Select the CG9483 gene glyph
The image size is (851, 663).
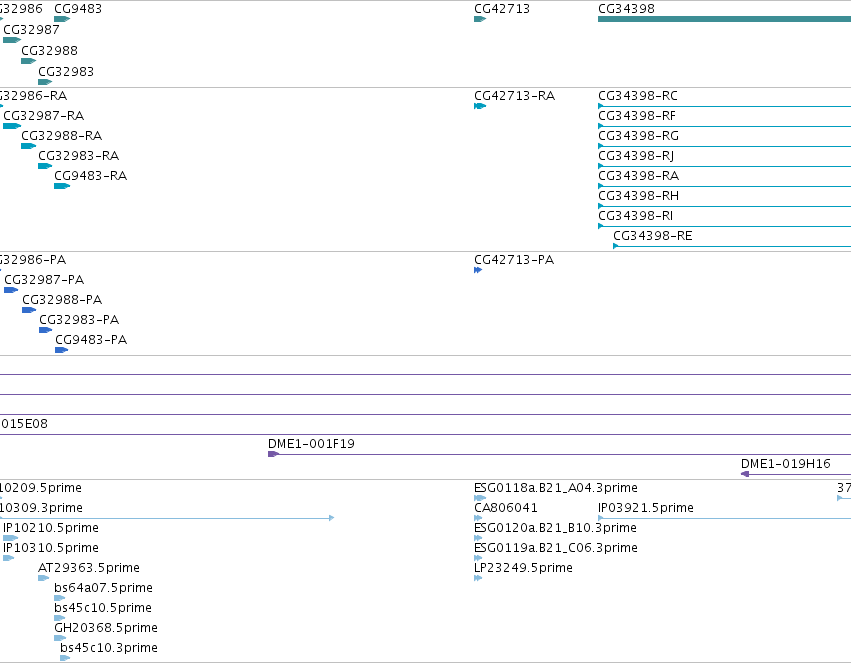(62, 19)
